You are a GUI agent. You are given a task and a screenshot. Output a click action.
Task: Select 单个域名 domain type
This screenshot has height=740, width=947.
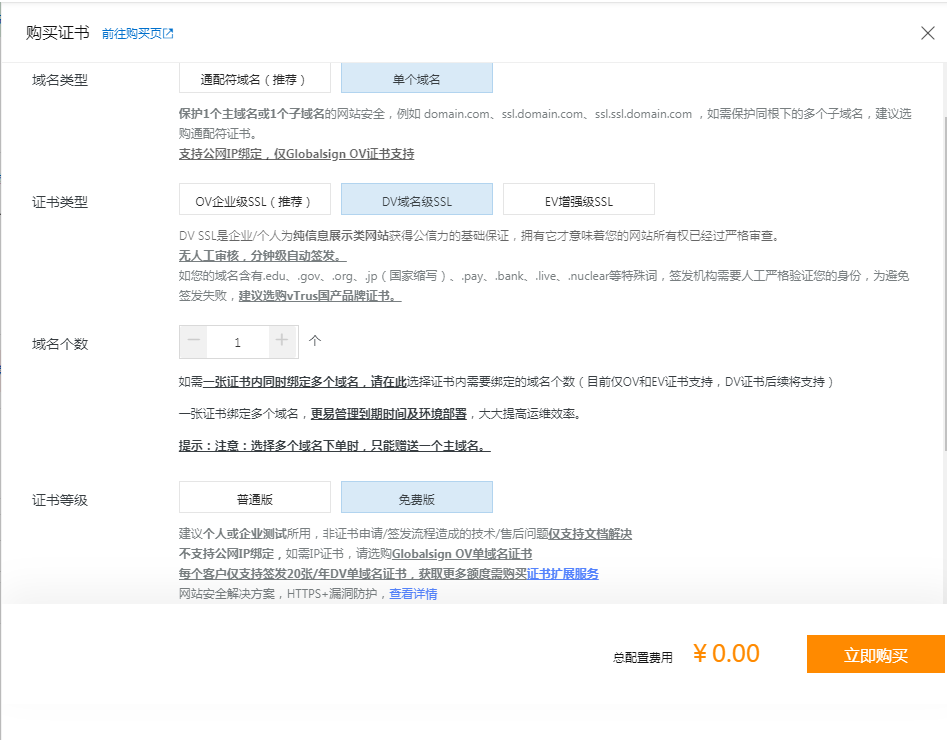coord(416,79)
